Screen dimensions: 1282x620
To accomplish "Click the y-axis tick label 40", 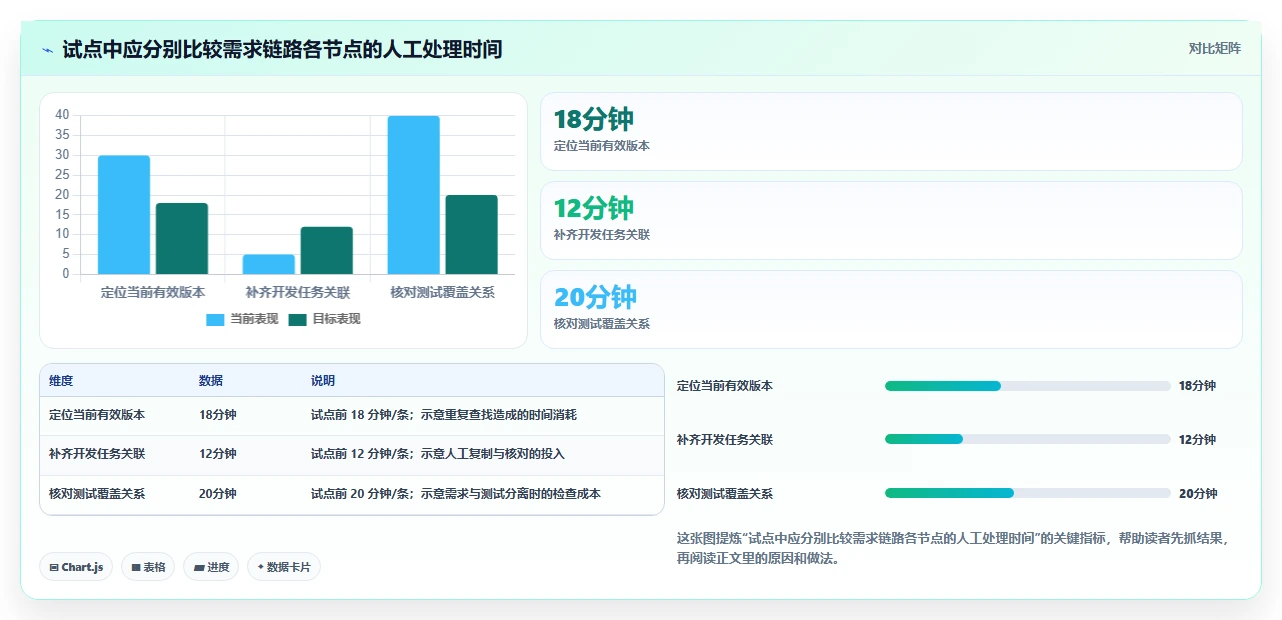I will pos(62,115).
